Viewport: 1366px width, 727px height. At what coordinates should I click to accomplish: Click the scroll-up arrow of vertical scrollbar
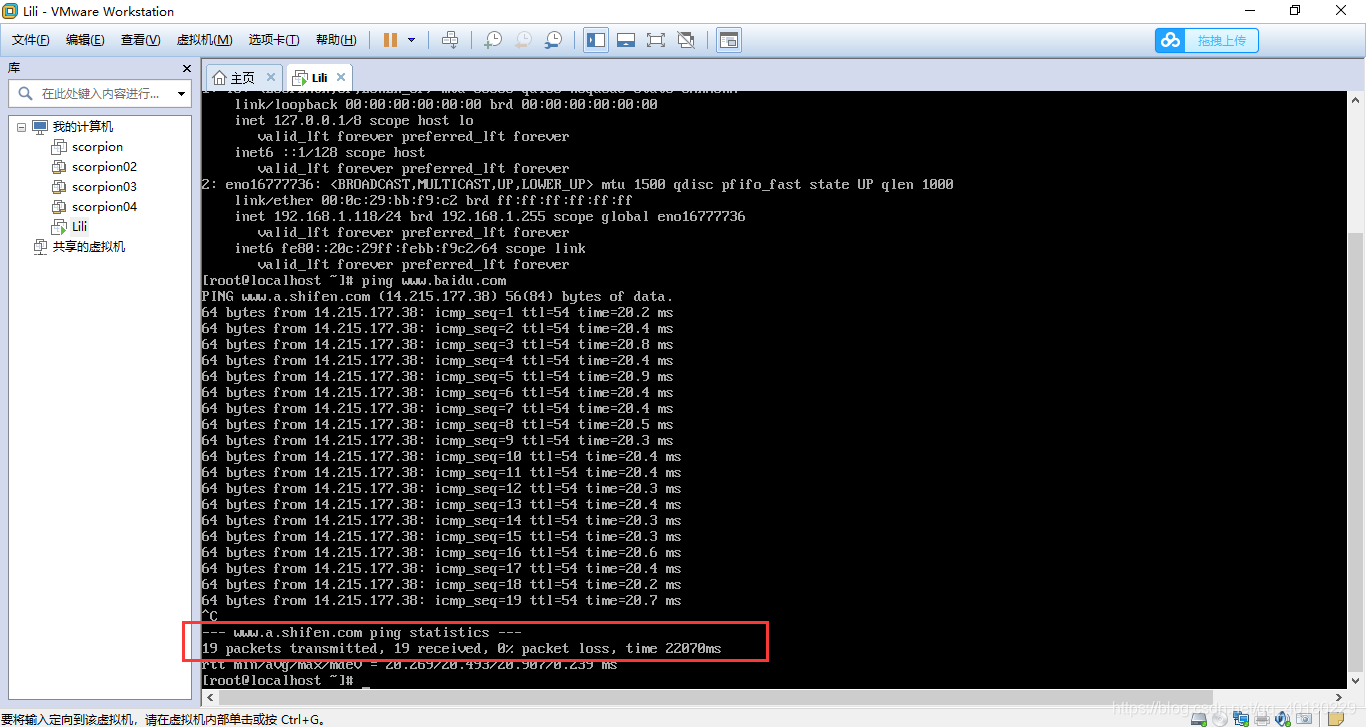click(1356, 100)
